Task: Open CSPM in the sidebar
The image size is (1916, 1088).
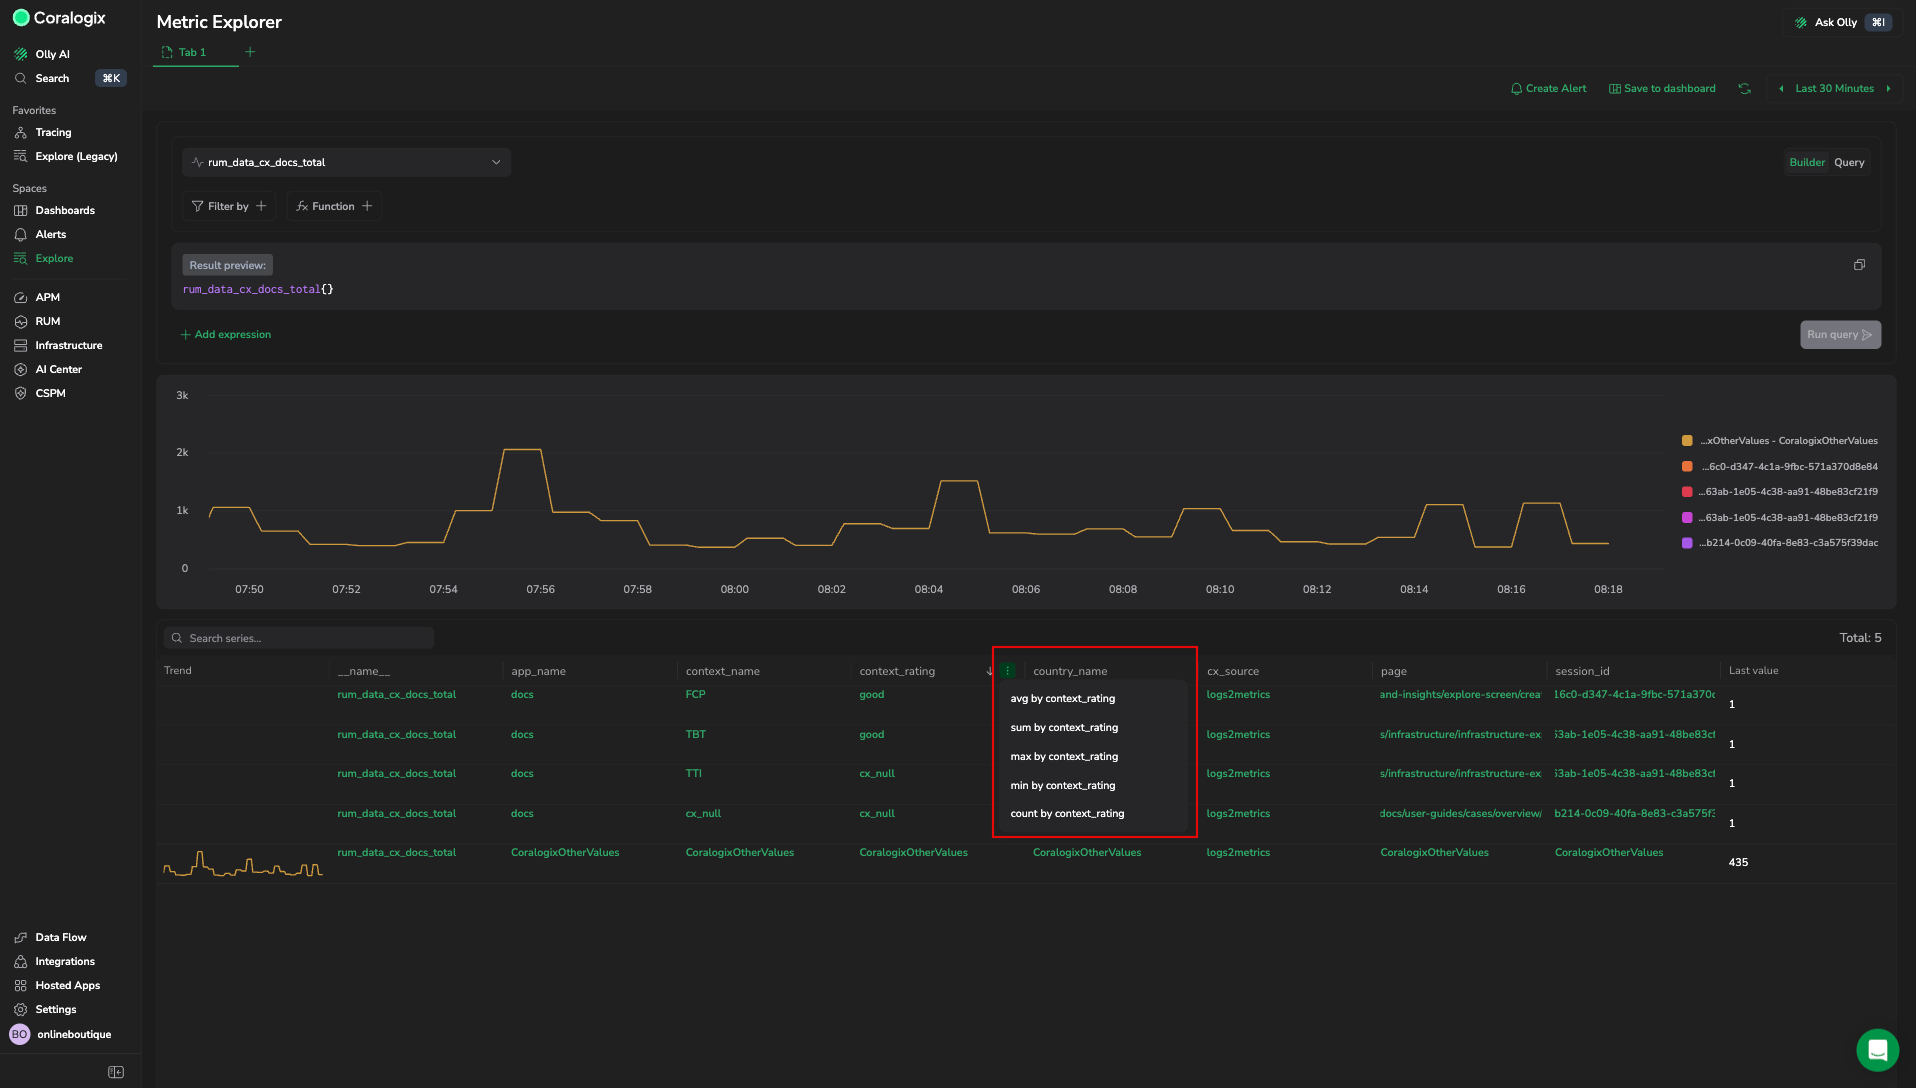Action: [x=50, y=393]
